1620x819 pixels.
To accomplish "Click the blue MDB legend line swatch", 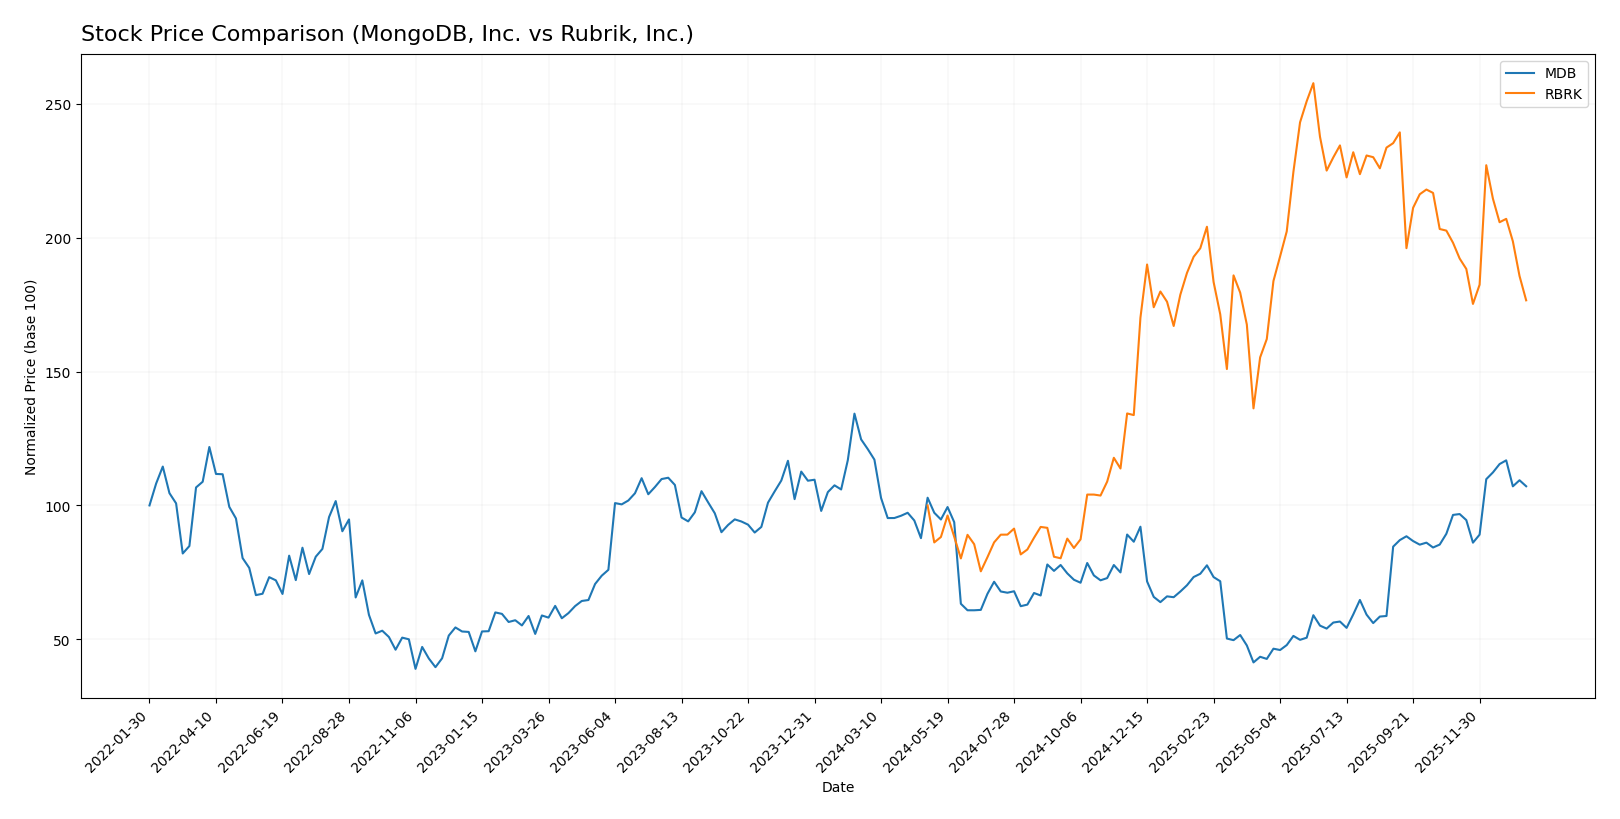I will point(1521,74).
